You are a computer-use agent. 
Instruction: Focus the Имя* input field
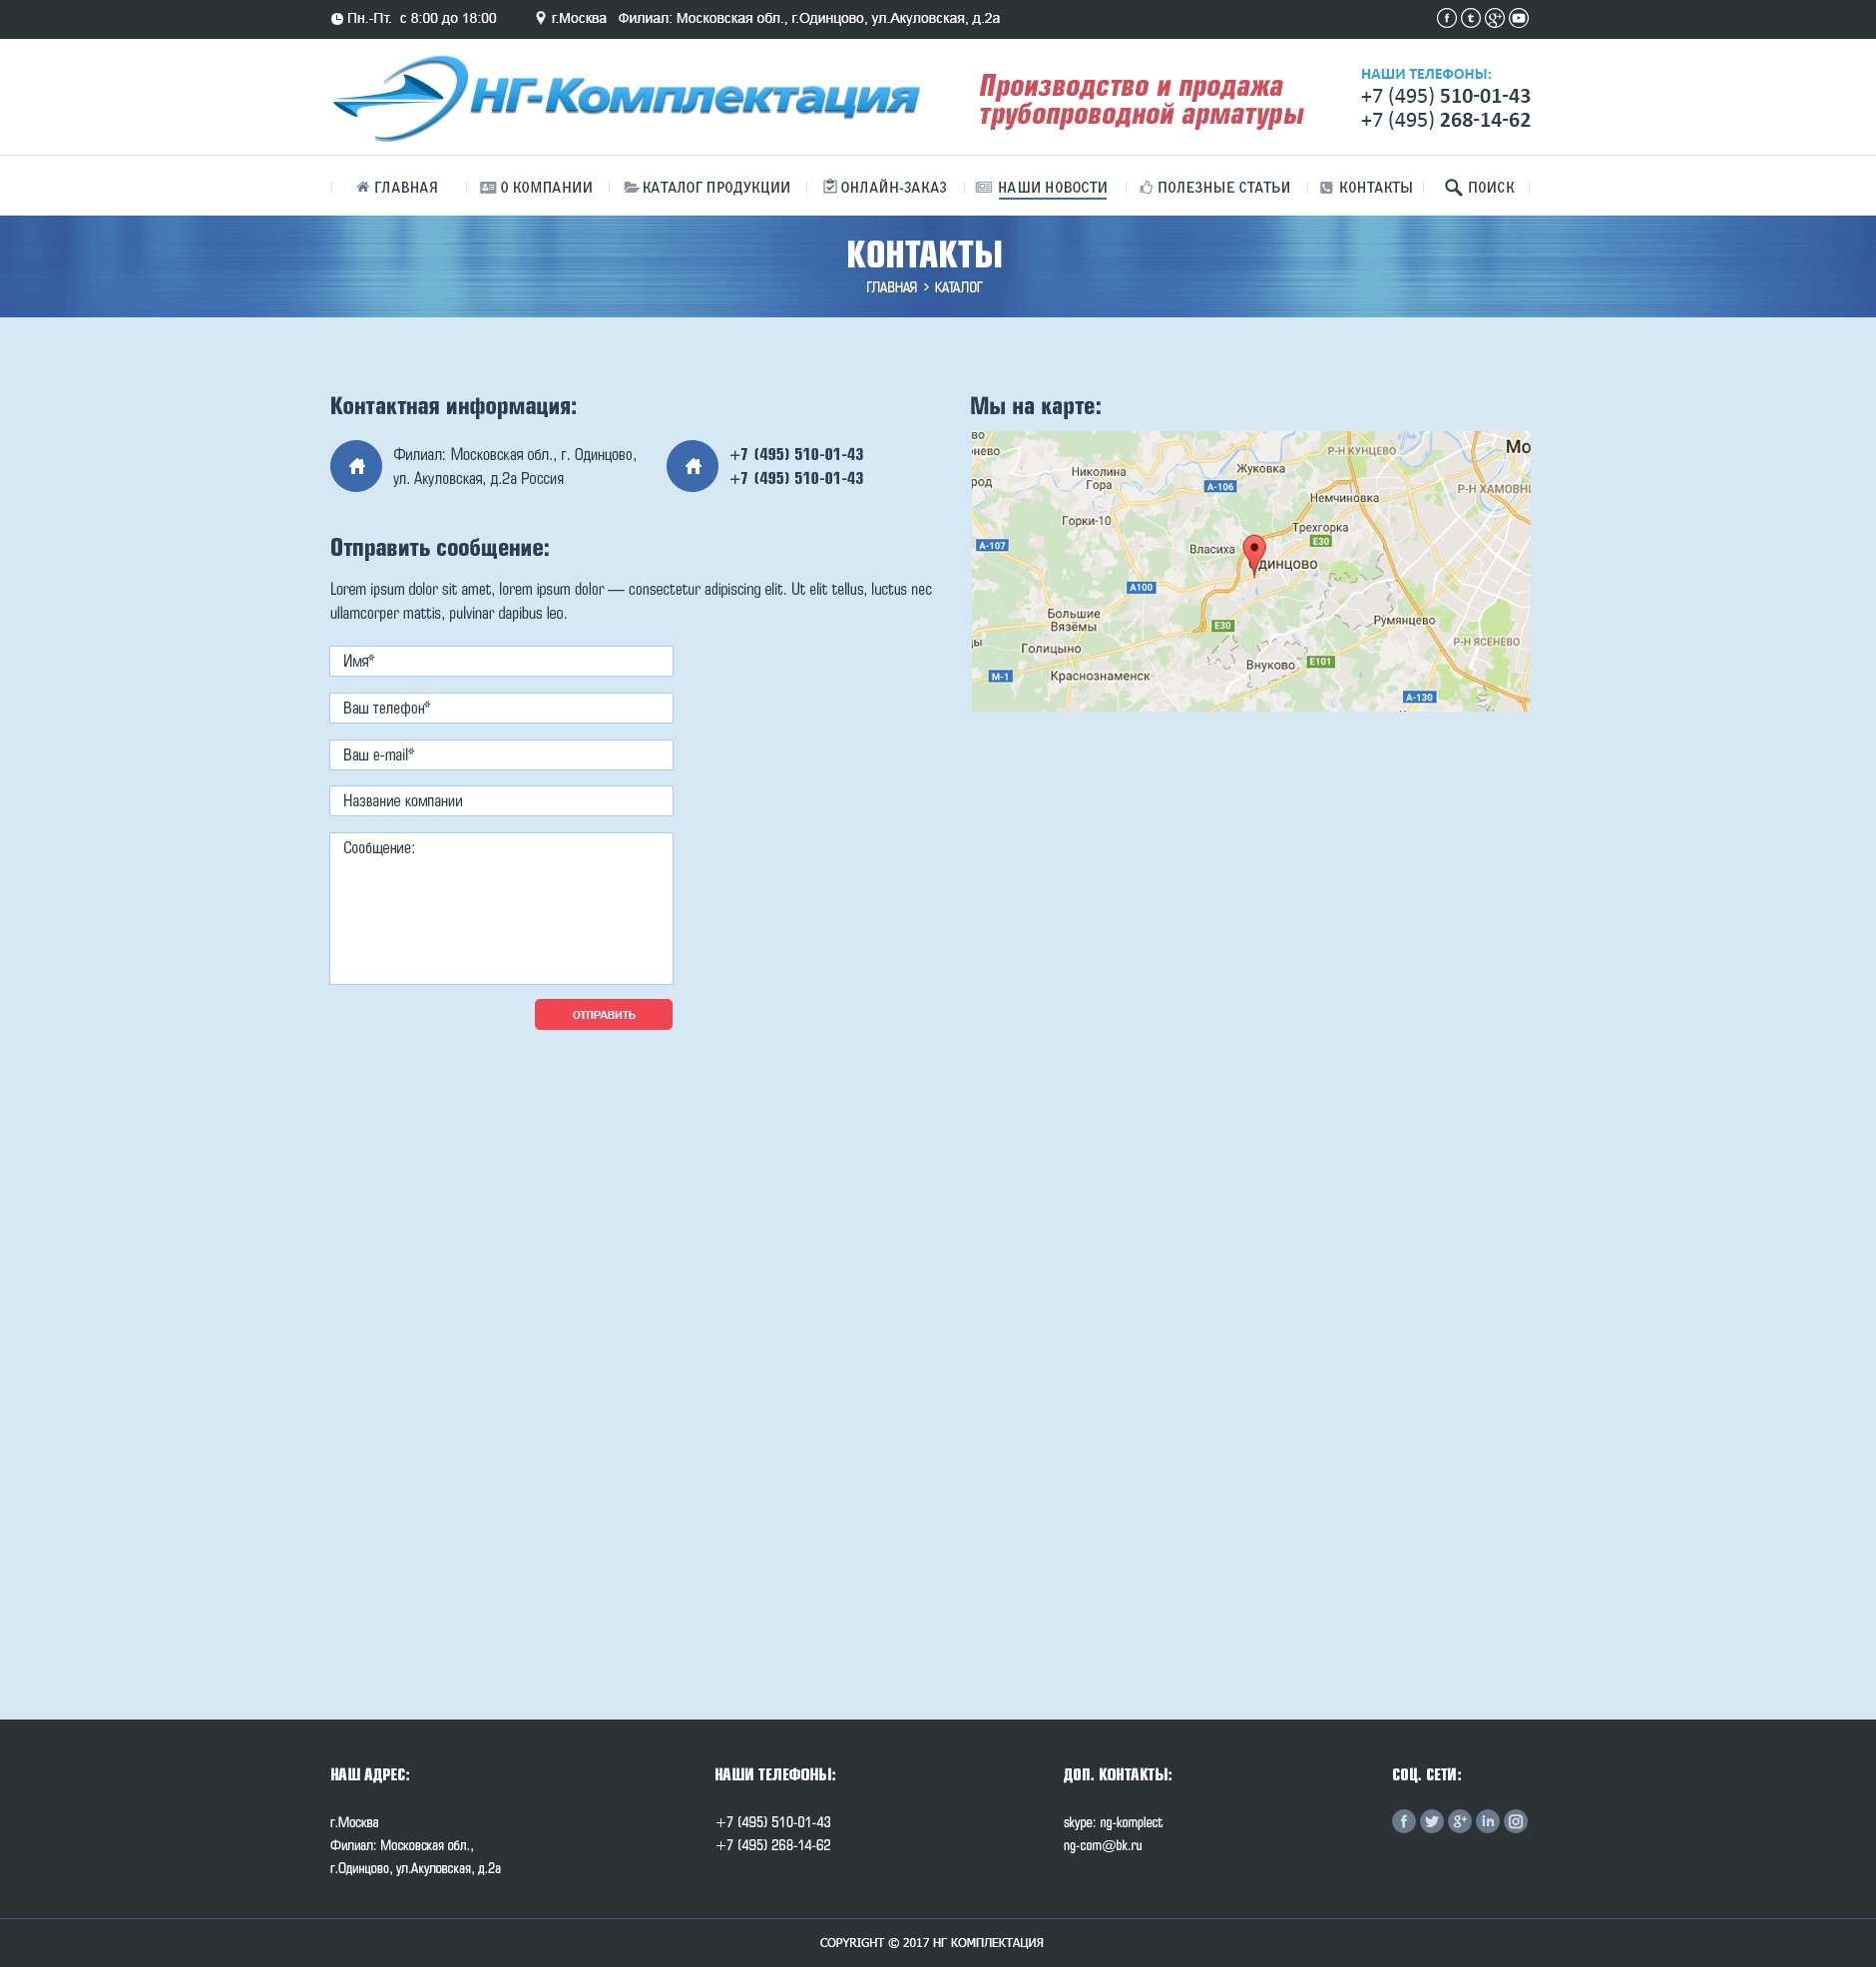click(x=501, y=661)
